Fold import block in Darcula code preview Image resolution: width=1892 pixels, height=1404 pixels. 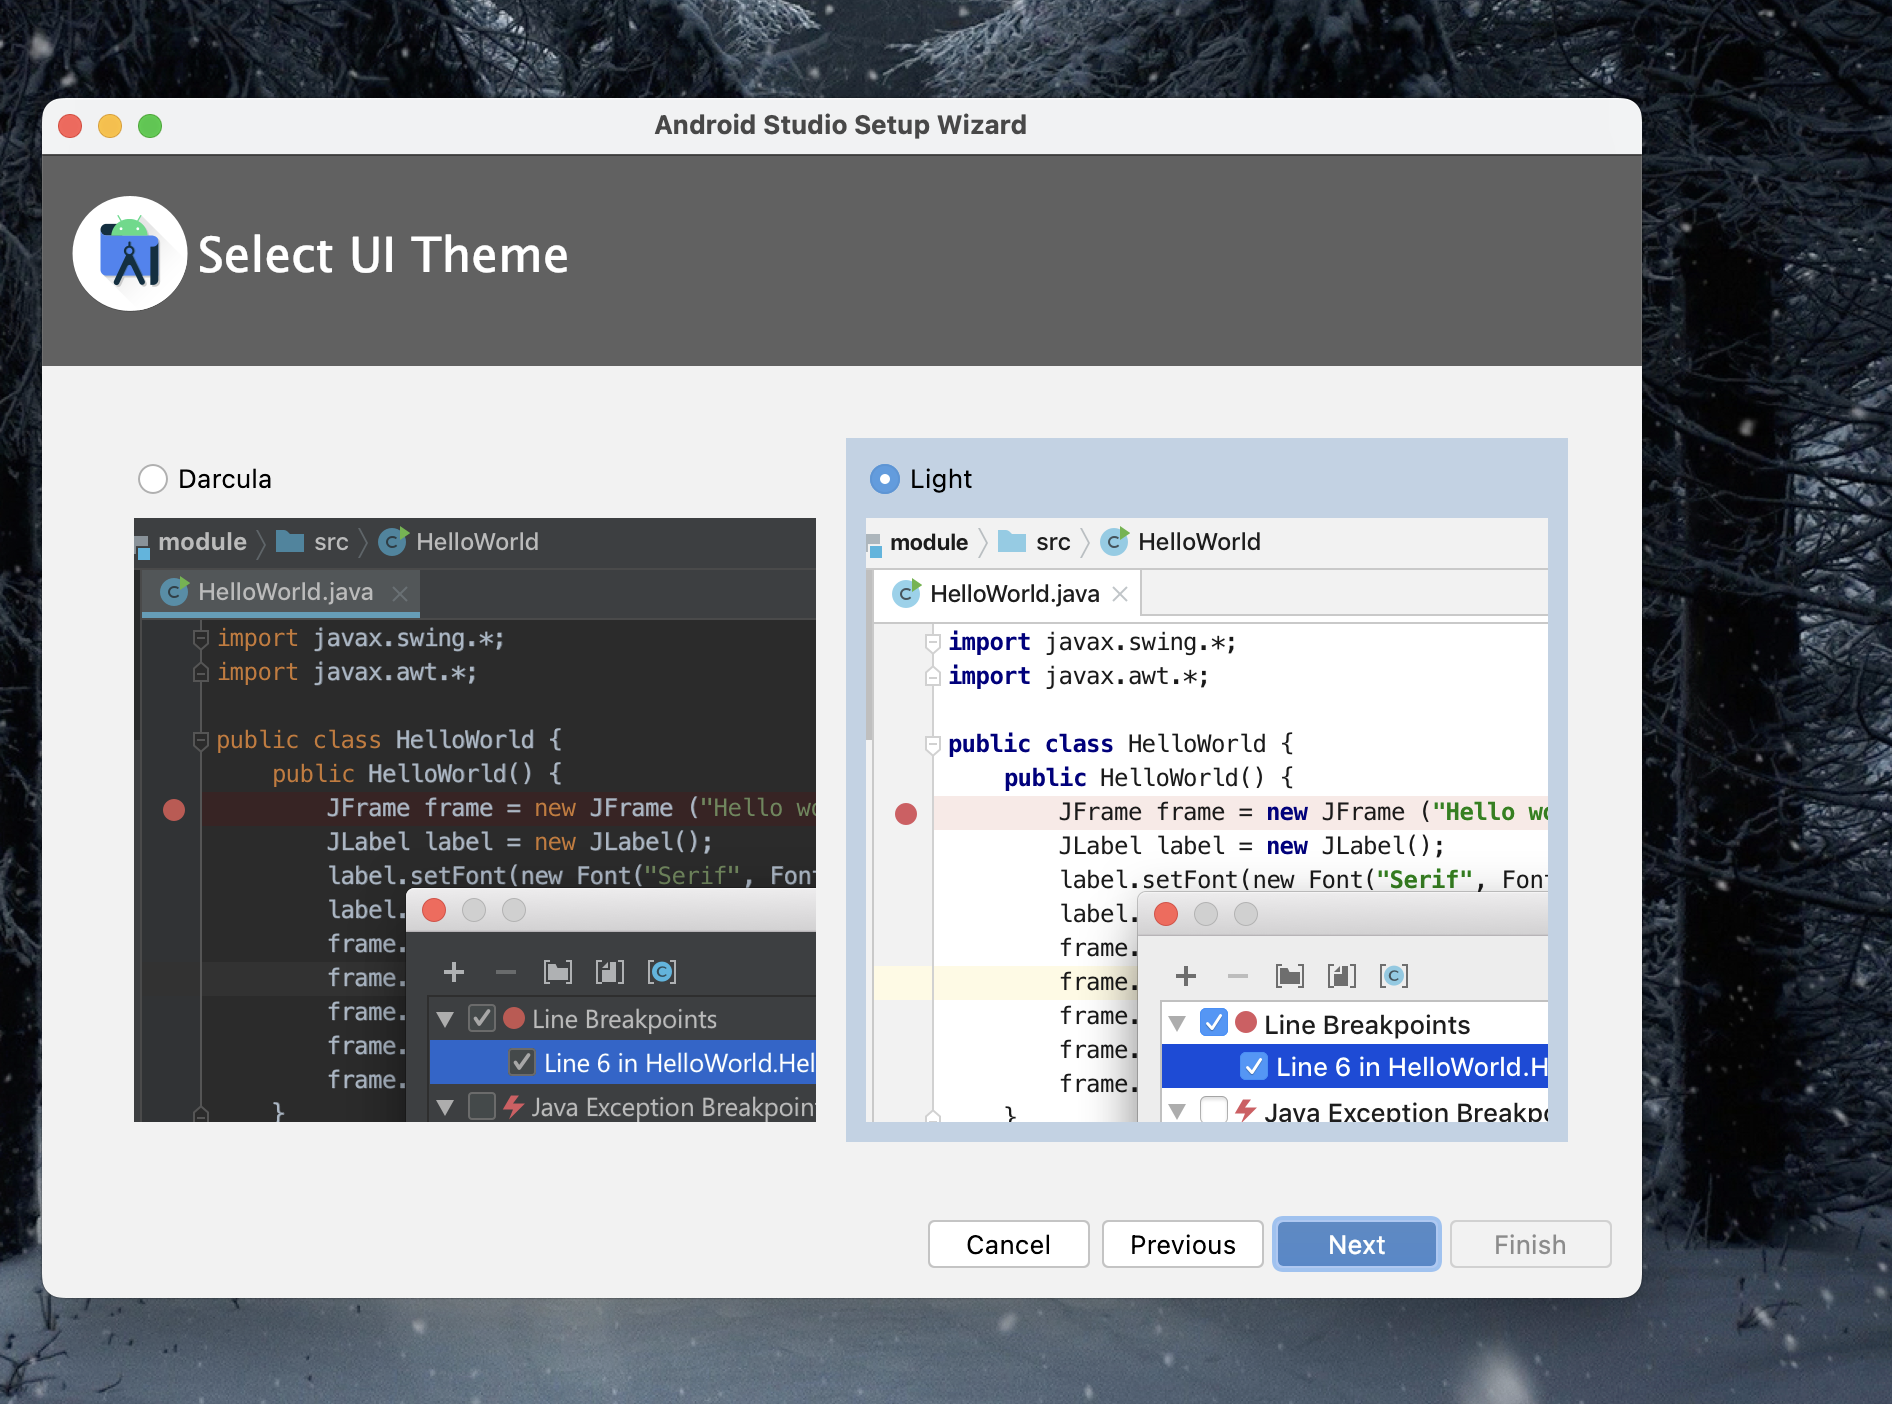[x=200, y=638]
